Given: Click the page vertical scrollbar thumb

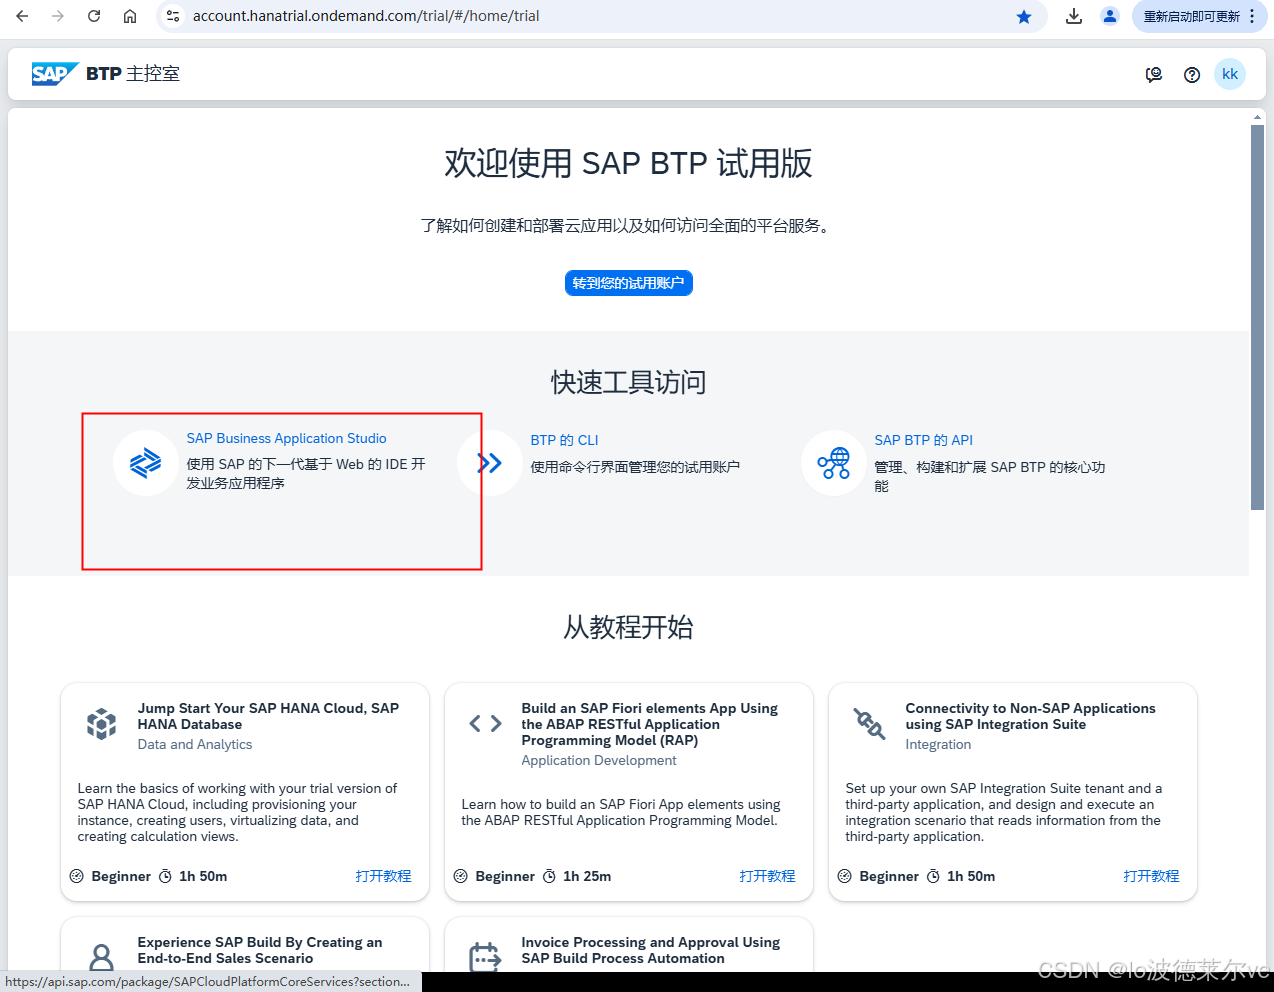Looking at the screenshot, I should point(1258,318).
